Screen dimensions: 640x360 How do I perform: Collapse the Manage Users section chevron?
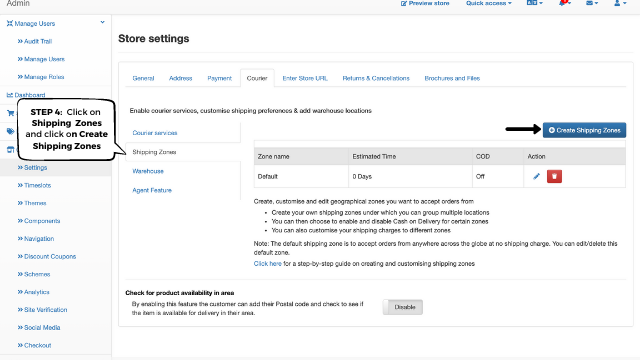102,22
